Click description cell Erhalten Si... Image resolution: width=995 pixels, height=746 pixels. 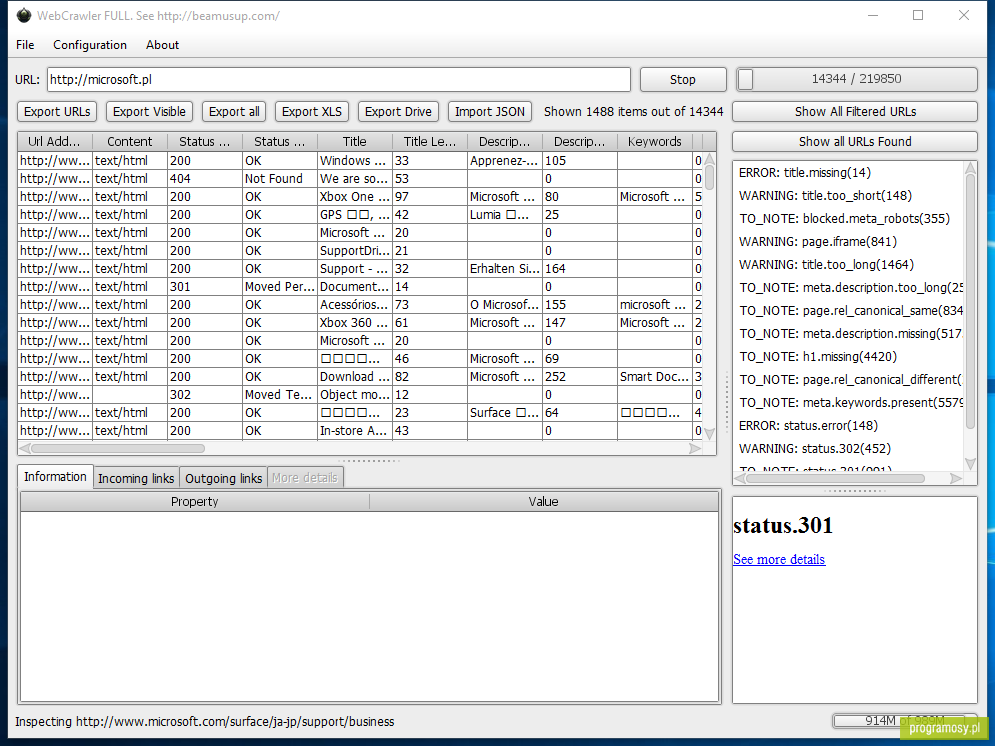click(x=504, y=269)
